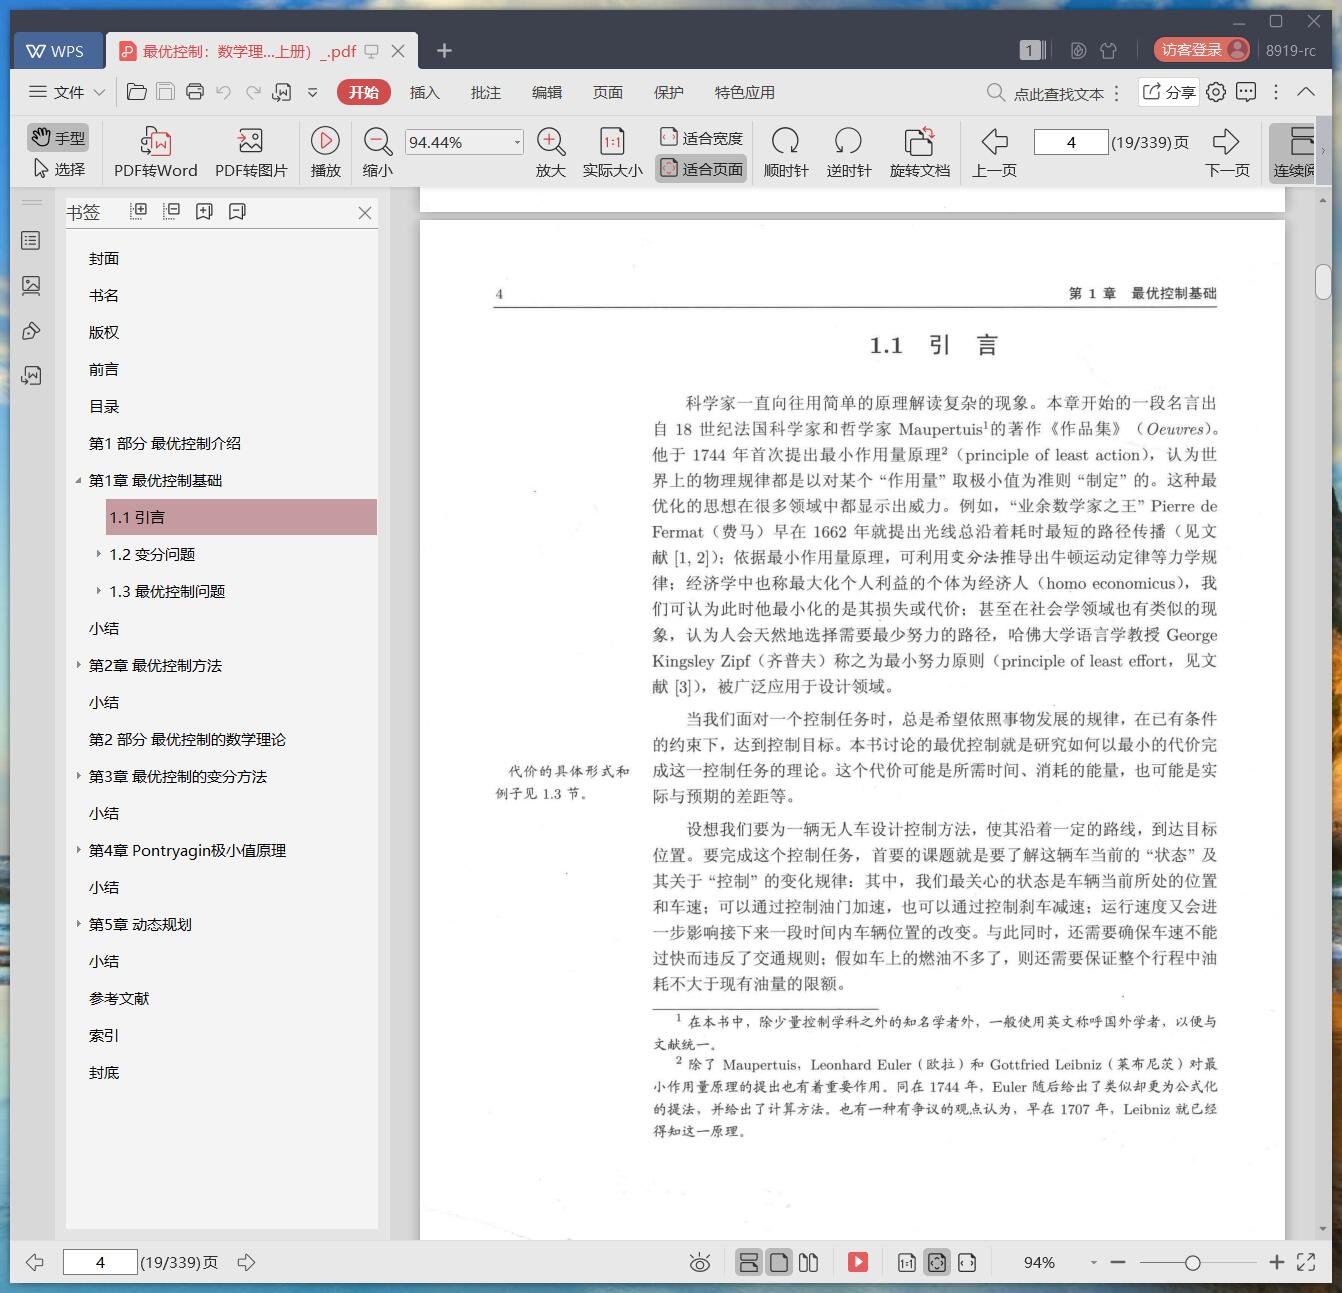
Task: Expand the 第2章 最优控制方法 bookmark
Action: (x=78, y=665)
